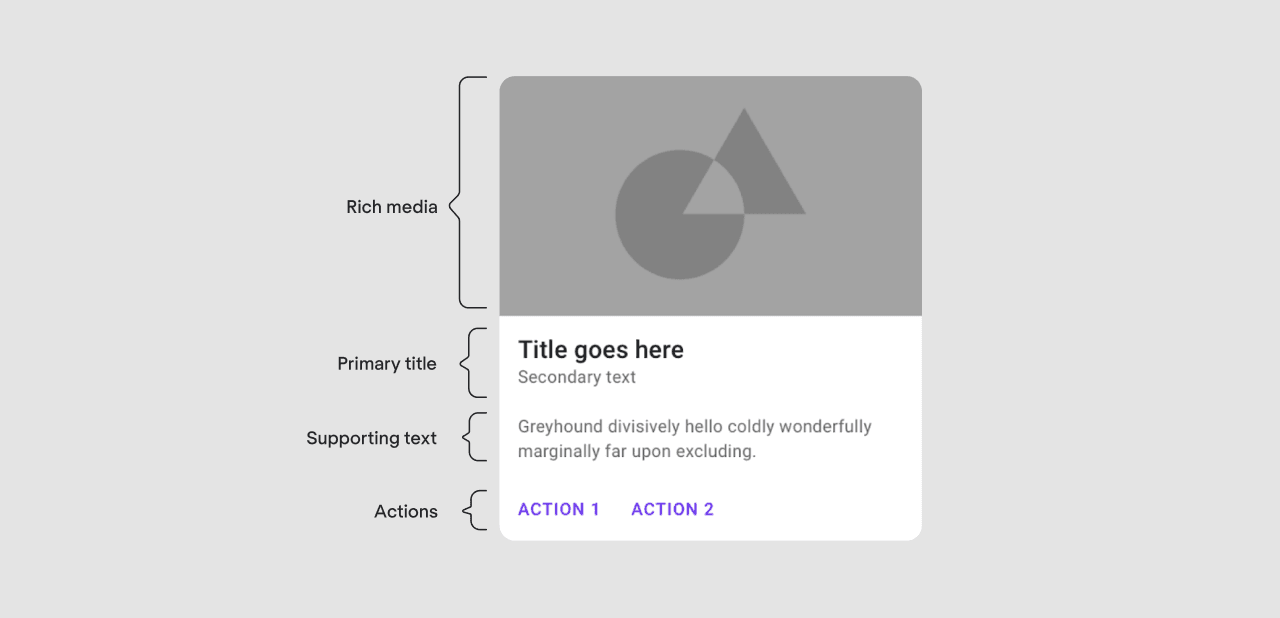Select the Title goes here heading
Viewport: 1280px width, 618px height.
point(601,349)
